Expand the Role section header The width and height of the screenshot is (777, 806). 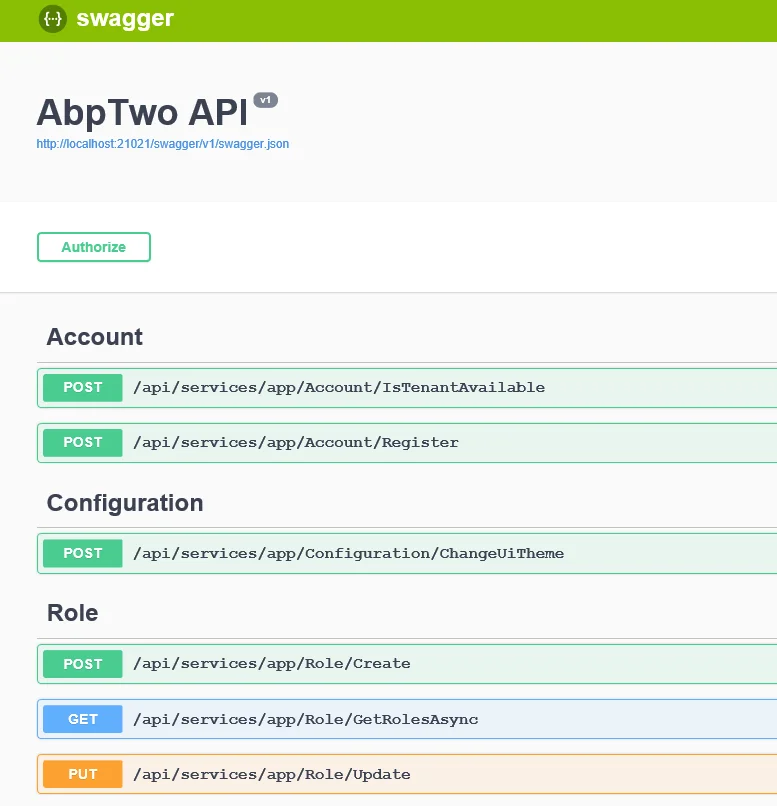click(x=71, y=613)
